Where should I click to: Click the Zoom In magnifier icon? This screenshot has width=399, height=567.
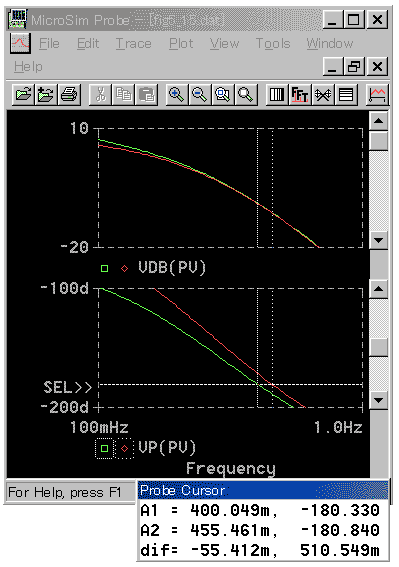point(177,95)
